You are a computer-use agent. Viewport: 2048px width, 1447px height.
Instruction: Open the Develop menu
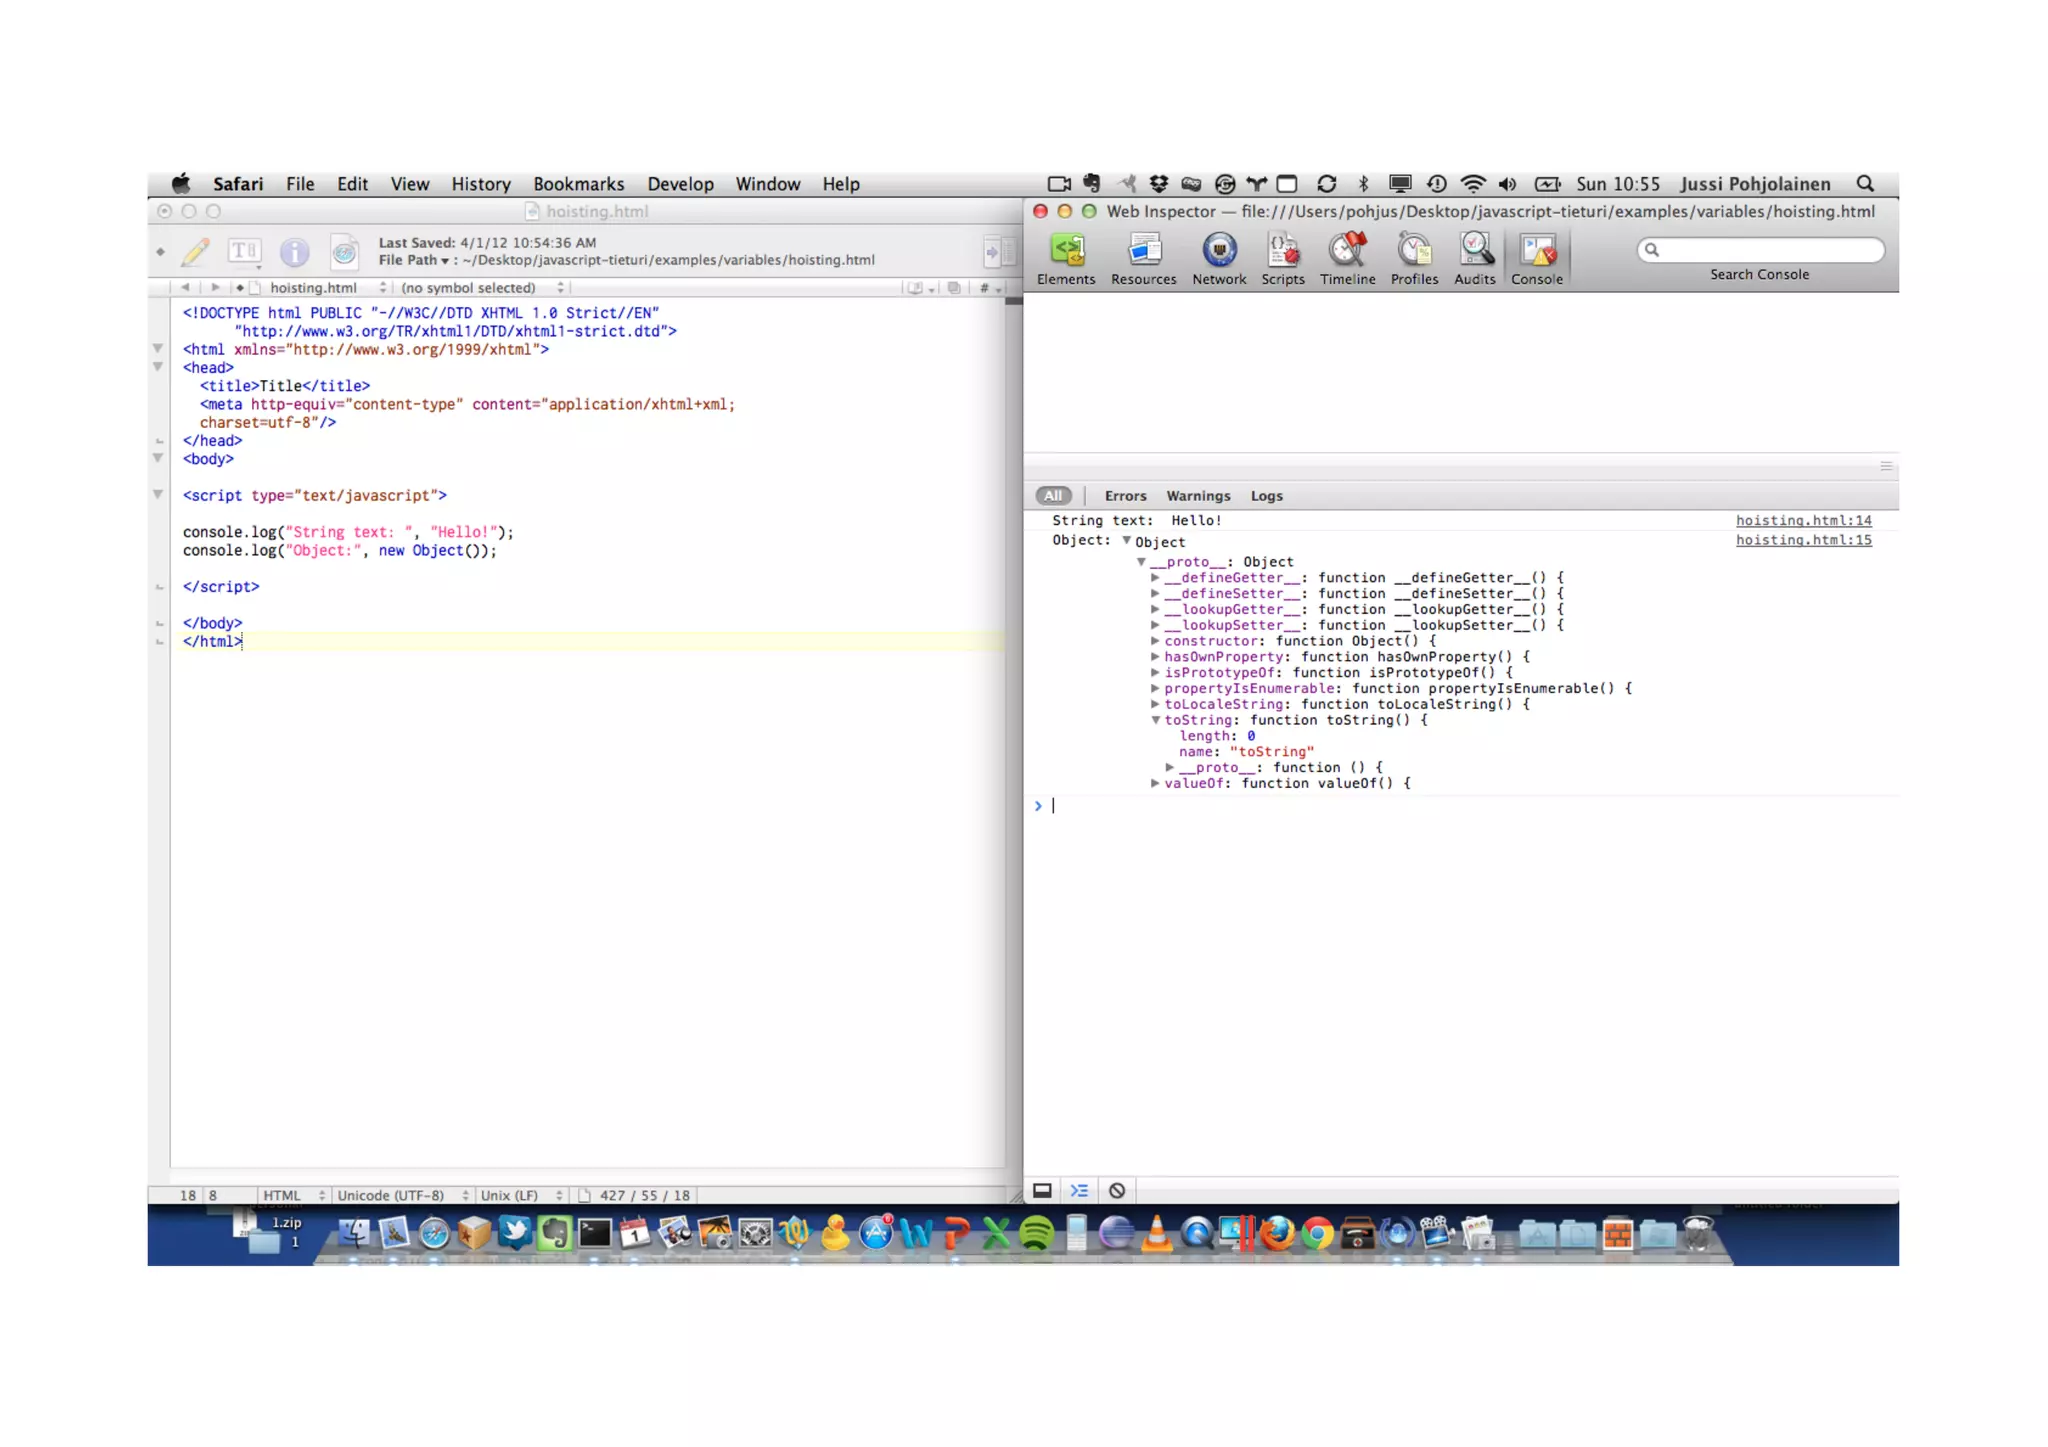click(680, 184)
